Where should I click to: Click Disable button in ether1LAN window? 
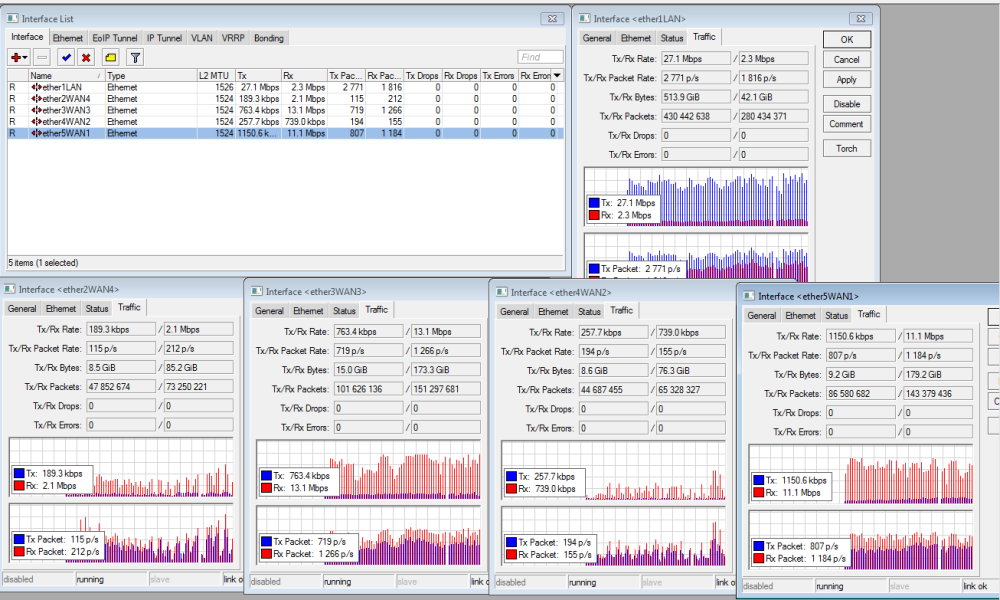[x=846, y=104]
